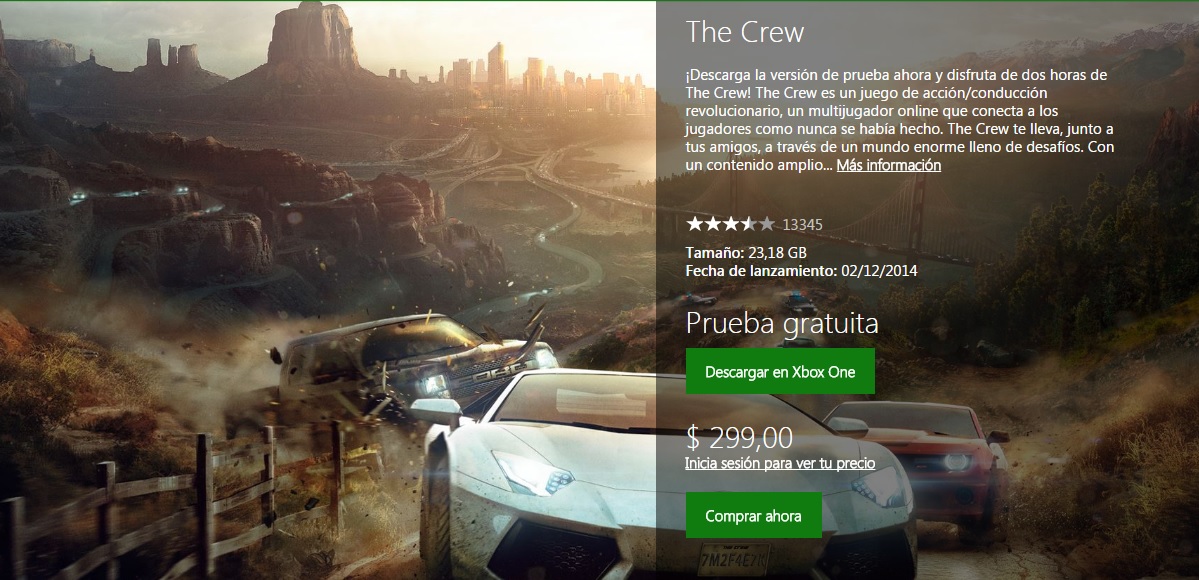Open the 13345 ratings count
This screenshot has height=580, width=1199.
click(x=802, y=225)
